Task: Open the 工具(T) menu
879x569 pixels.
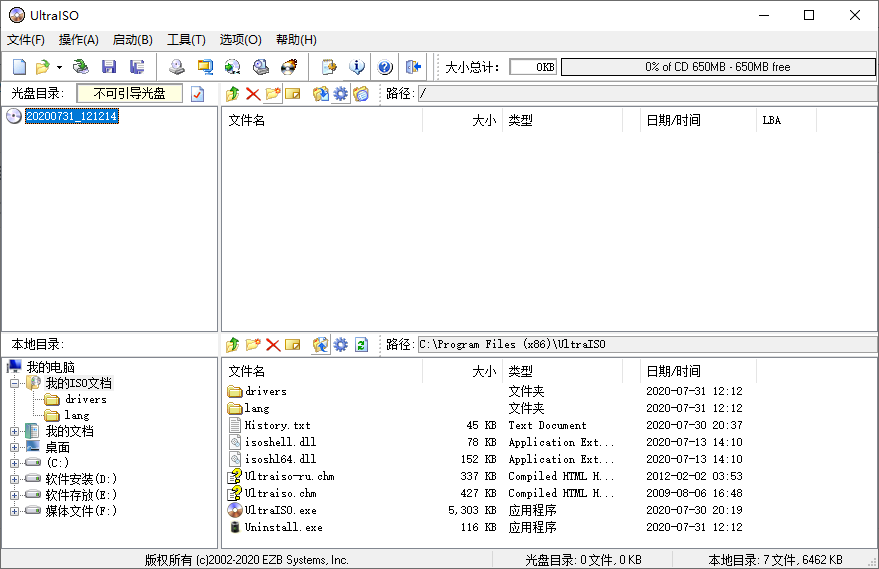Action: [186, 40]
